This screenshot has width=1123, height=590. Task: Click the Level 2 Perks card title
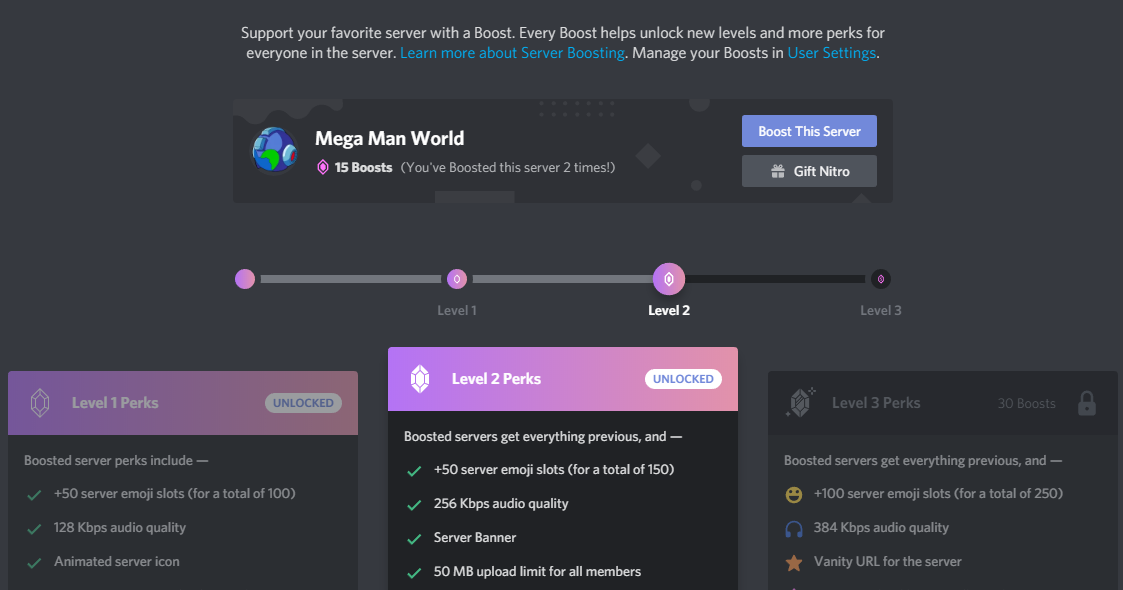click(496, 379)
